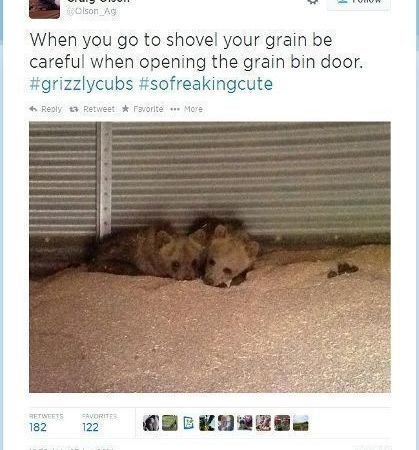Enlarge the grizzly cubs photo
The image size is (419, 450).
click(210, 257)
